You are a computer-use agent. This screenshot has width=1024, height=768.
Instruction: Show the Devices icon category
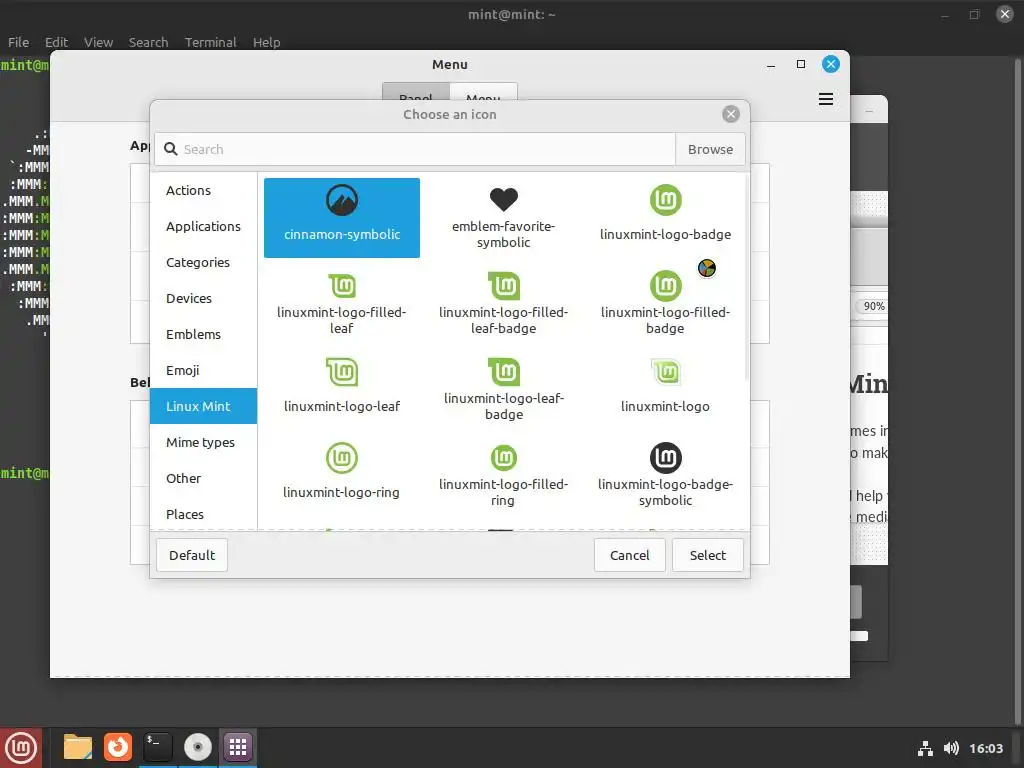click(x=204, y=298)
